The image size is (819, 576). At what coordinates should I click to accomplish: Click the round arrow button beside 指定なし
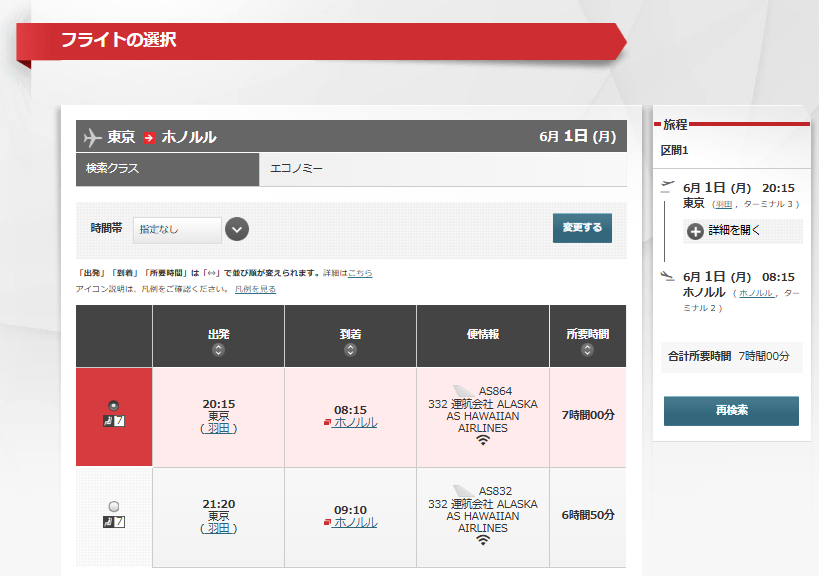click(237, 229)
